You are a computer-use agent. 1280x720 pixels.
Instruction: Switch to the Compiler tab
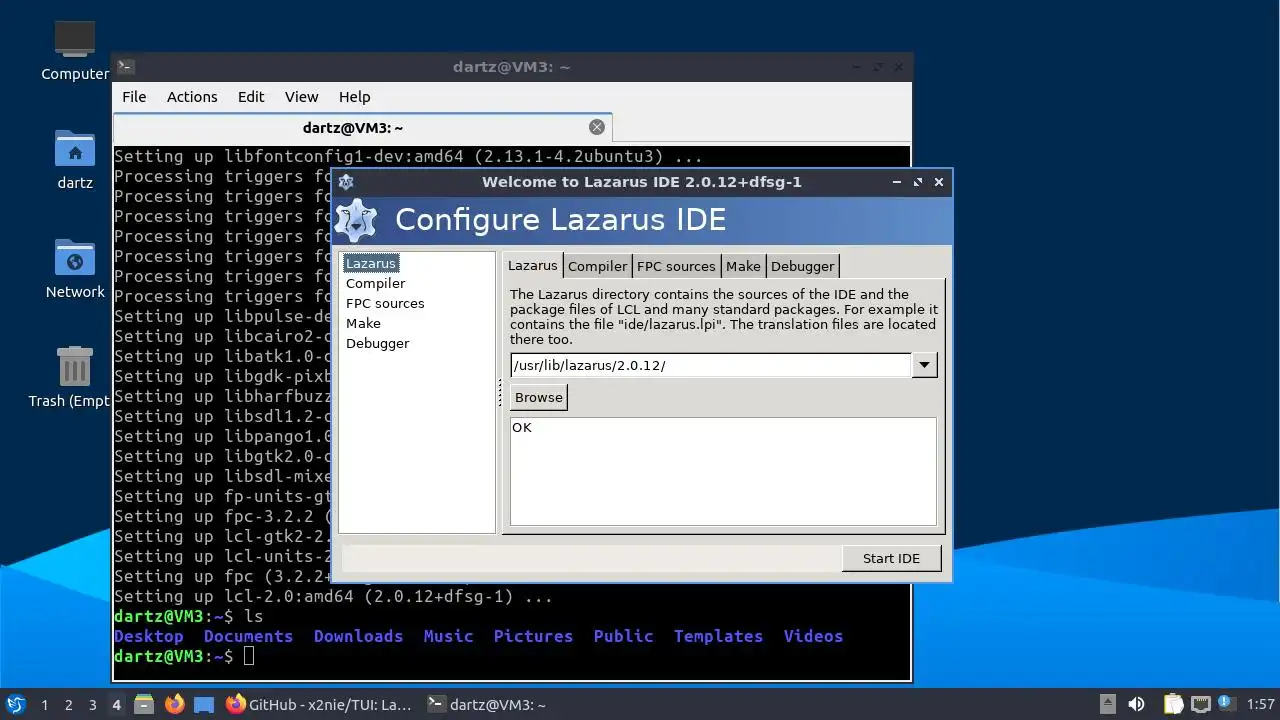coord(597,266)
